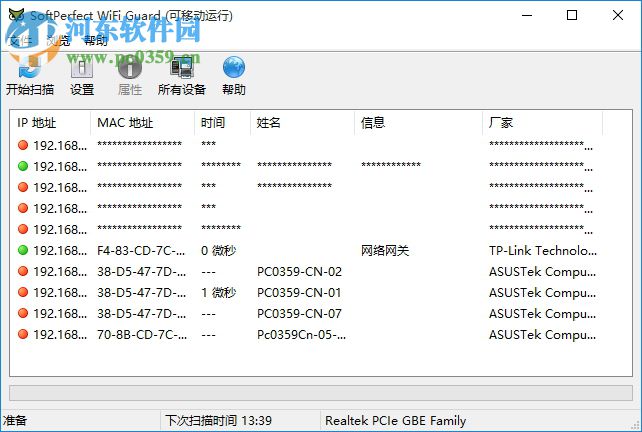Screen dimensions: 642x432
Task: Select device name Pc0359Cn-05-...
Action: [301, 335]
